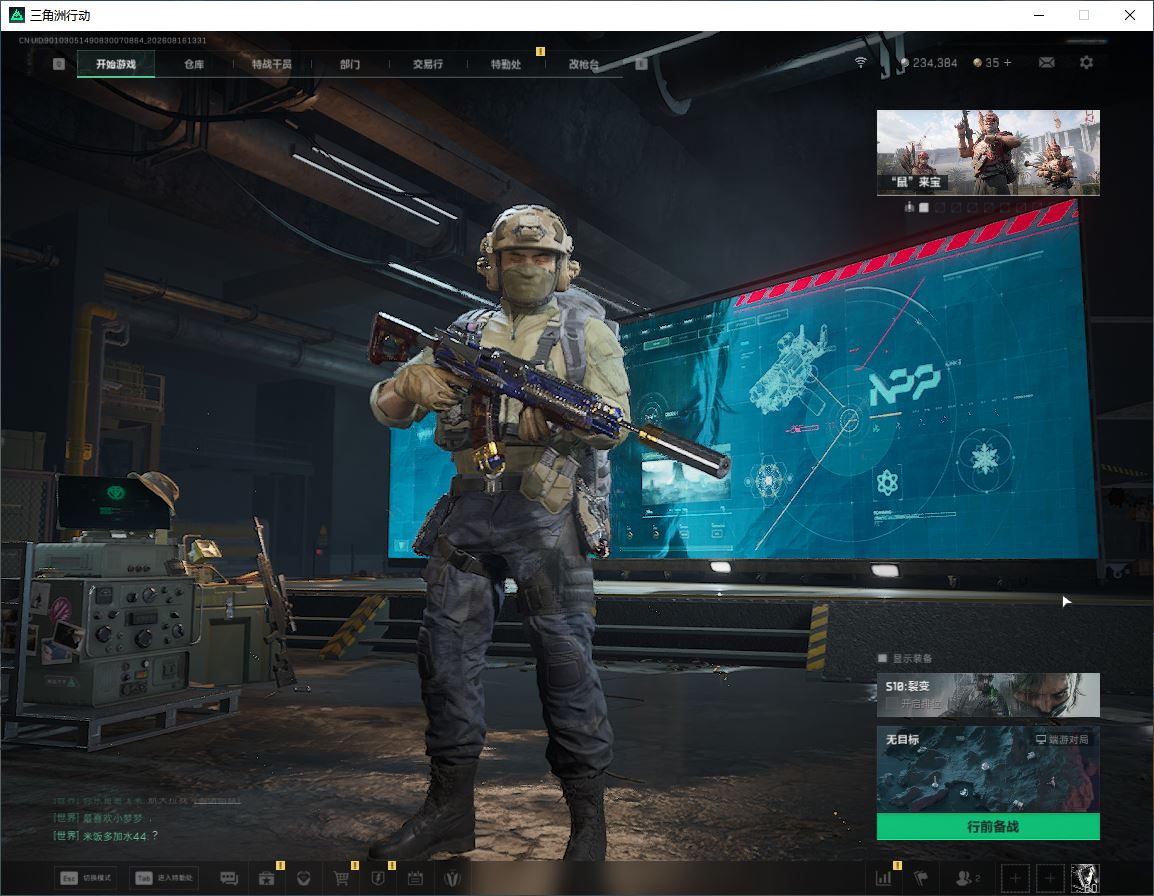
Task: Add currency with the plus next to 35
Action: tap(1008, 63)
